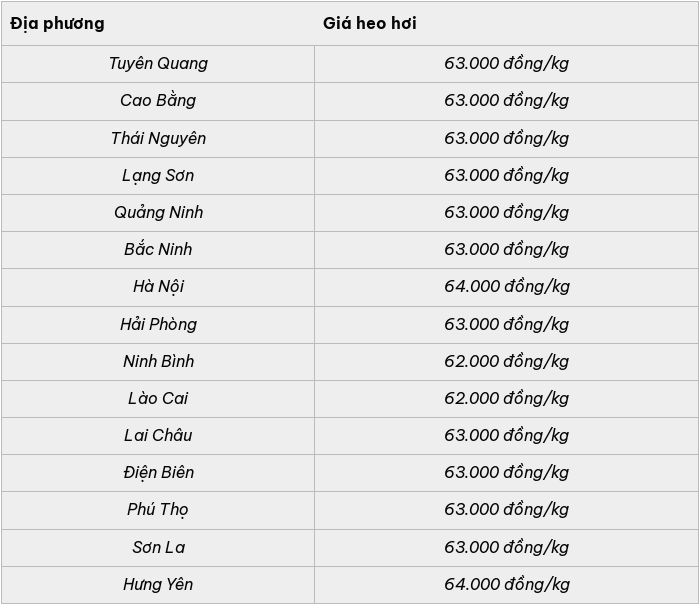700x605 pixels.
Task: Click Hưng Yên's 64.000 đồng/kg price
Action: tap(506, 585)
